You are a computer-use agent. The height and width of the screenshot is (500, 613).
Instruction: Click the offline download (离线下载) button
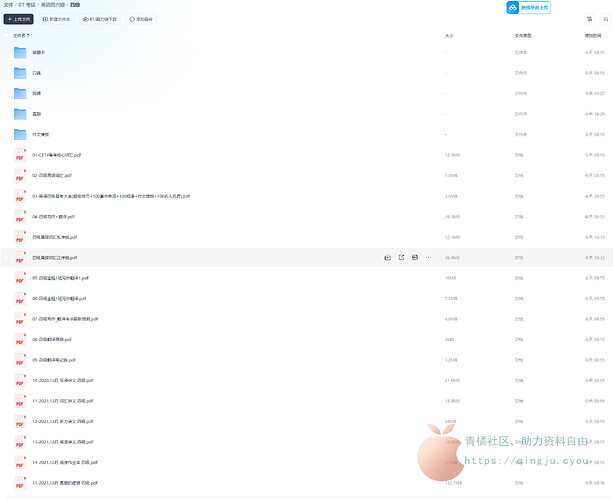tap(100, 19)
